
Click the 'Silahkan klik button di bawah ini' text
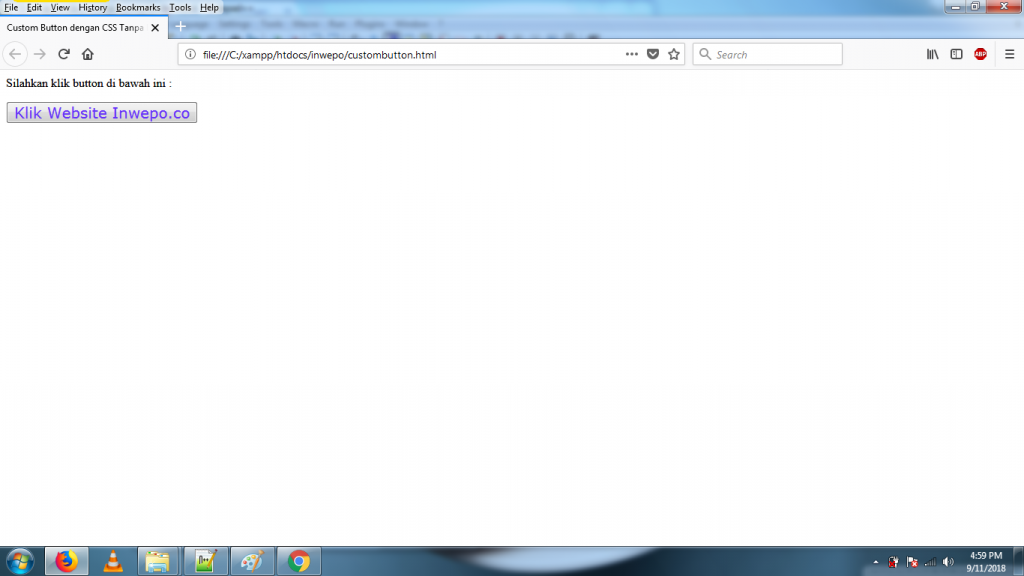click(x=88, y=84)
